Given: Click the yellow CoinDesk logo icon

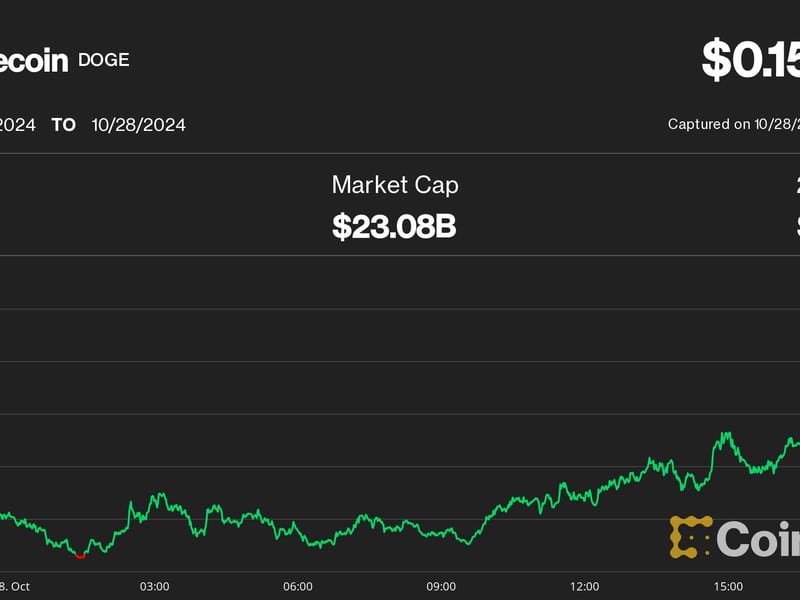Looking at the screenshot, I should [690, 536].
